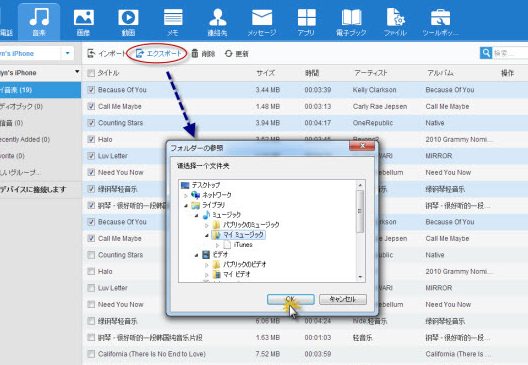The width and height of the screenshot is (528, 365).
Task: Check the unchecked Counting Stars row checkbox
Action: click(x=91, y=255)
